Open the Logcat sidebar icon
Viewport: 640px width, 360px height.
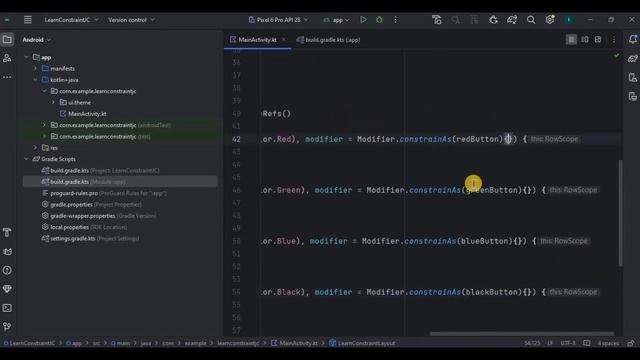(x=7, y=251)
